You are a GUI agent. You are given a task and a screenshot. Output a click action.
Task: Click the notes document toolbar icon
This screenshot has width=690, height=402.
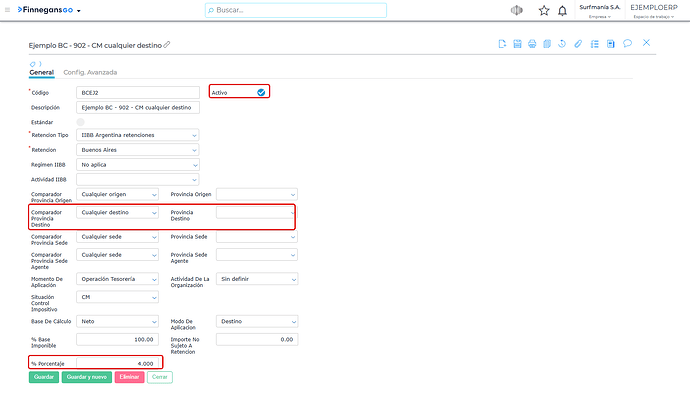[x=610, y=44]
